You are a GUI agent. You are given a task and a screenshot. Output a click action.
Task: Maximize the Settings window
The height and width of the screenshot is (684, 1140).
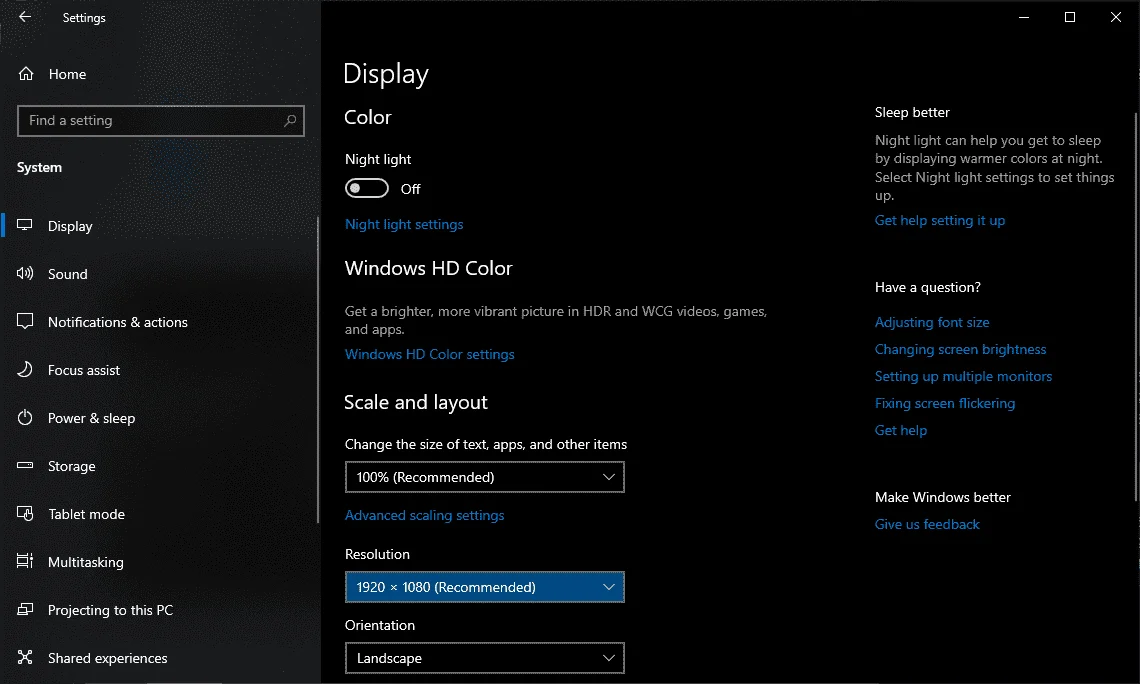[1069, 17]
